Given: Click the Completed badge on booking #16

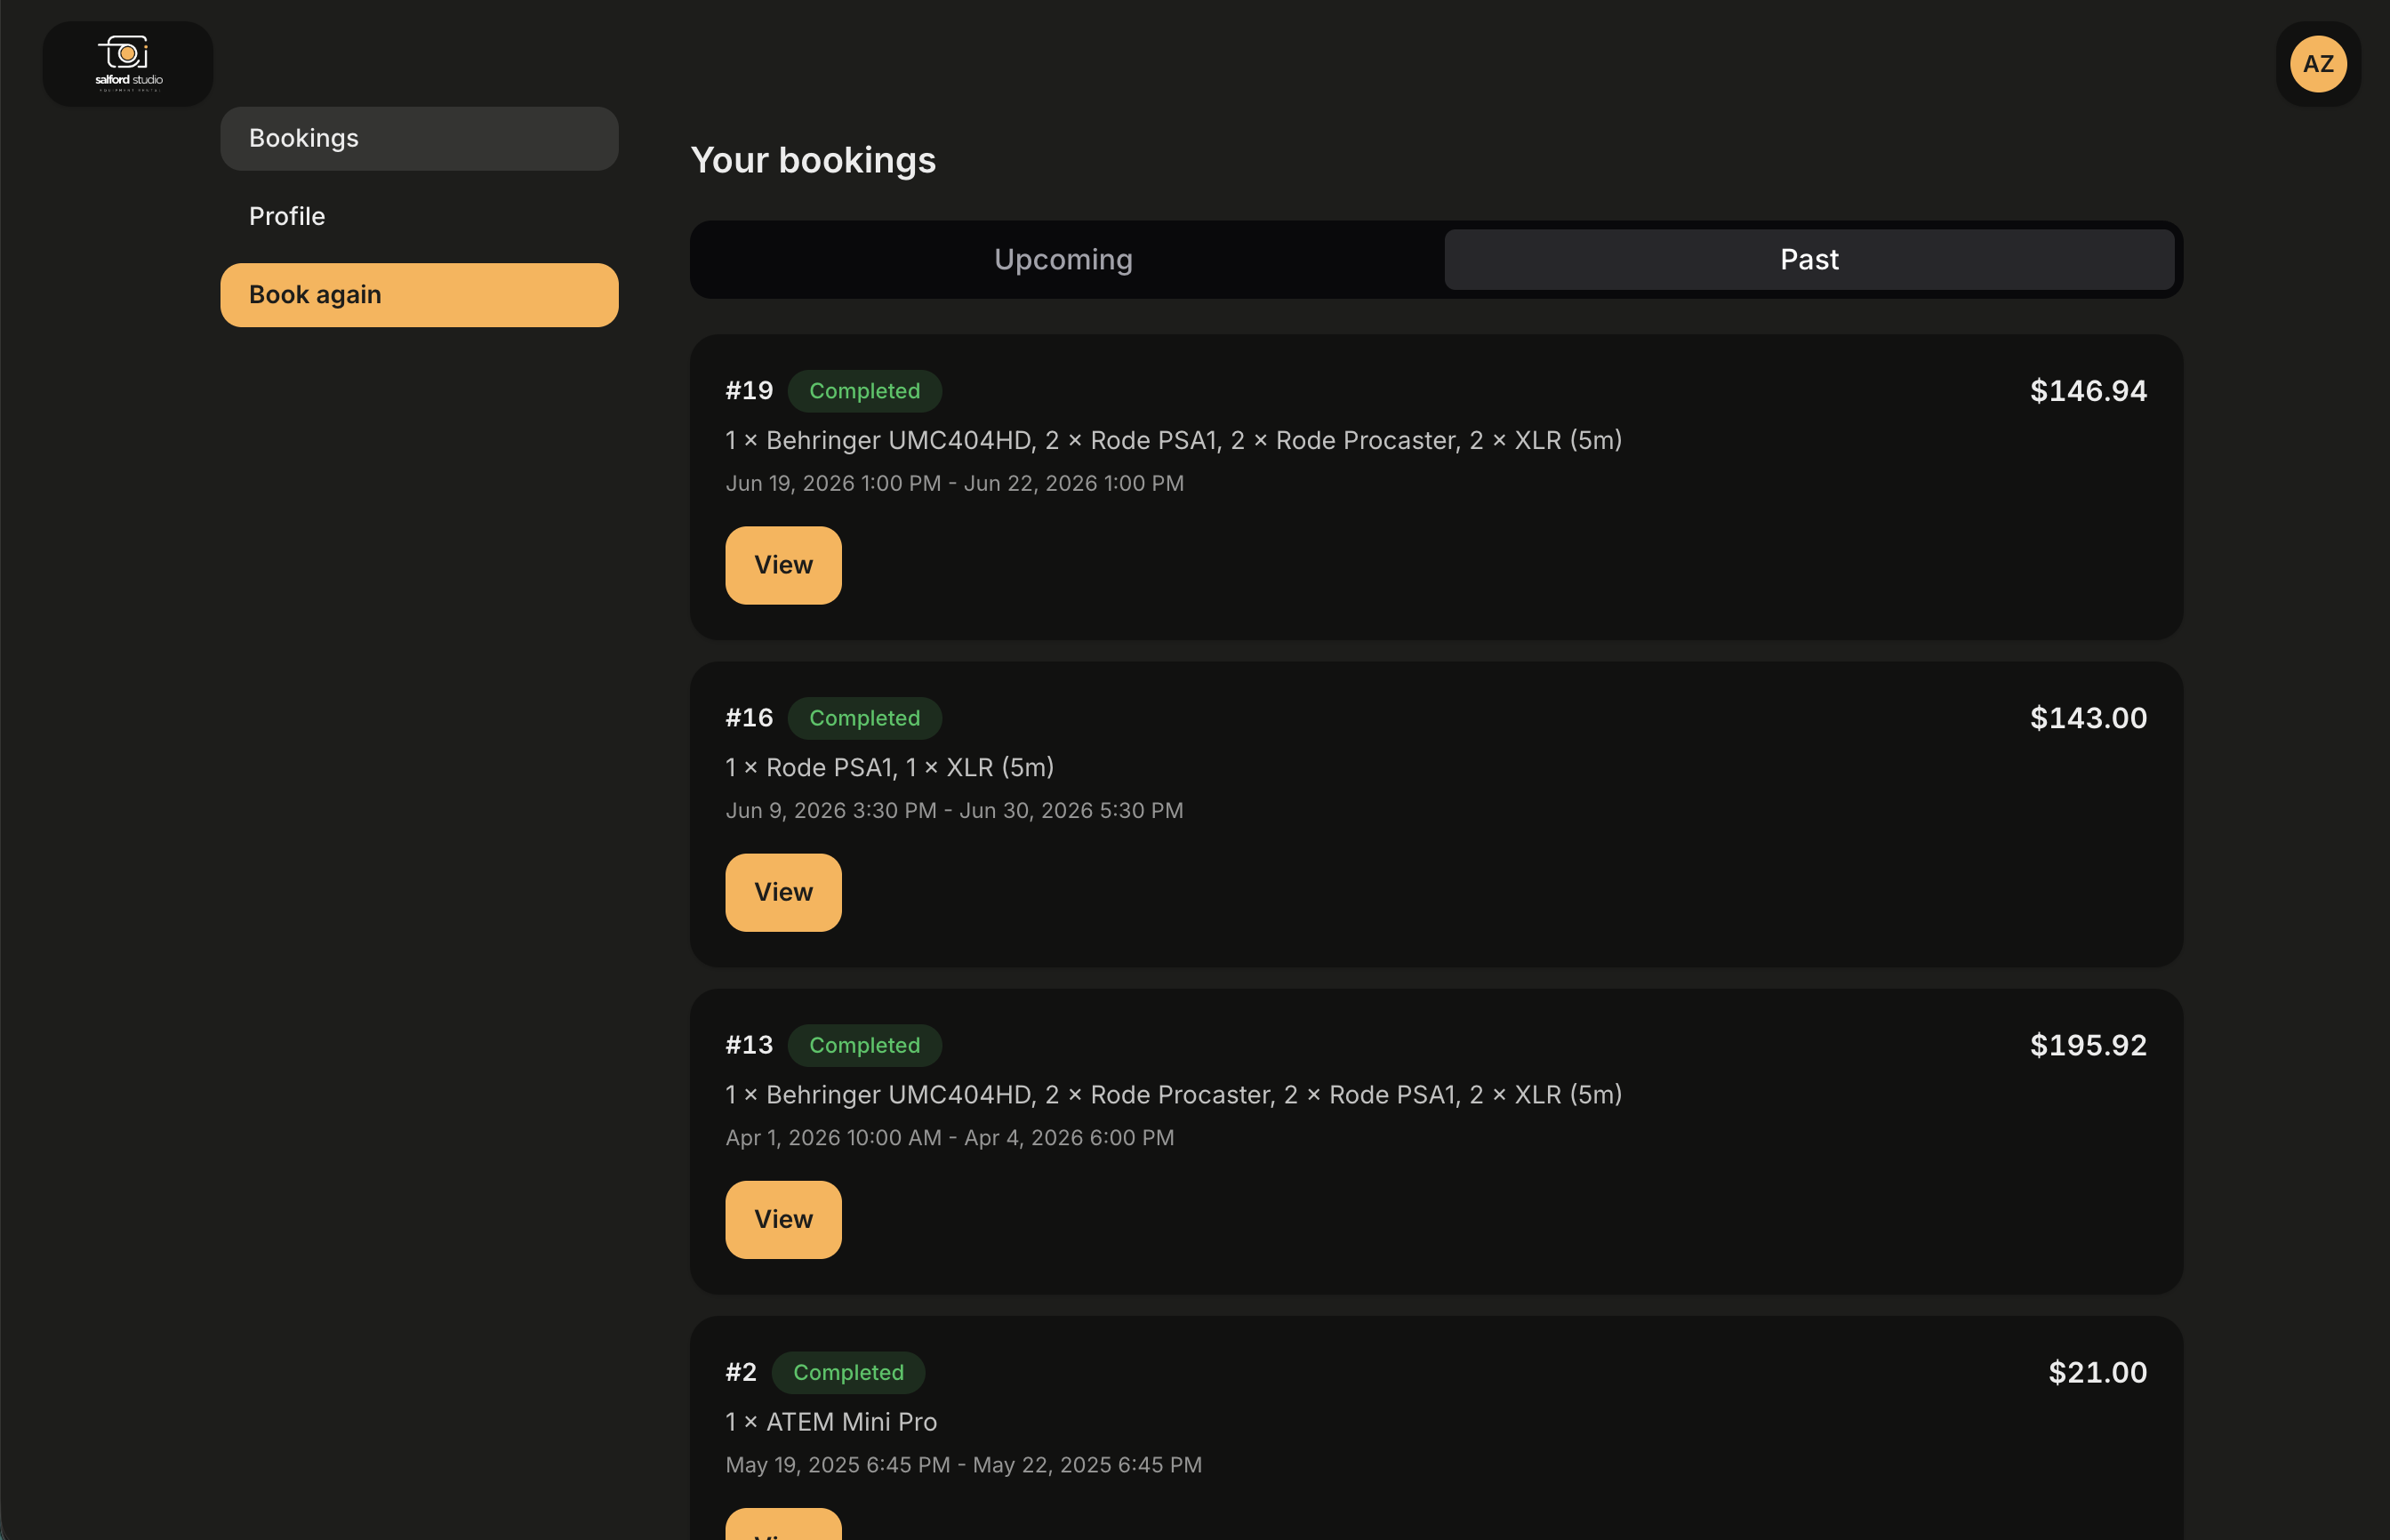Looking at the screenshot, I should 864,718.
